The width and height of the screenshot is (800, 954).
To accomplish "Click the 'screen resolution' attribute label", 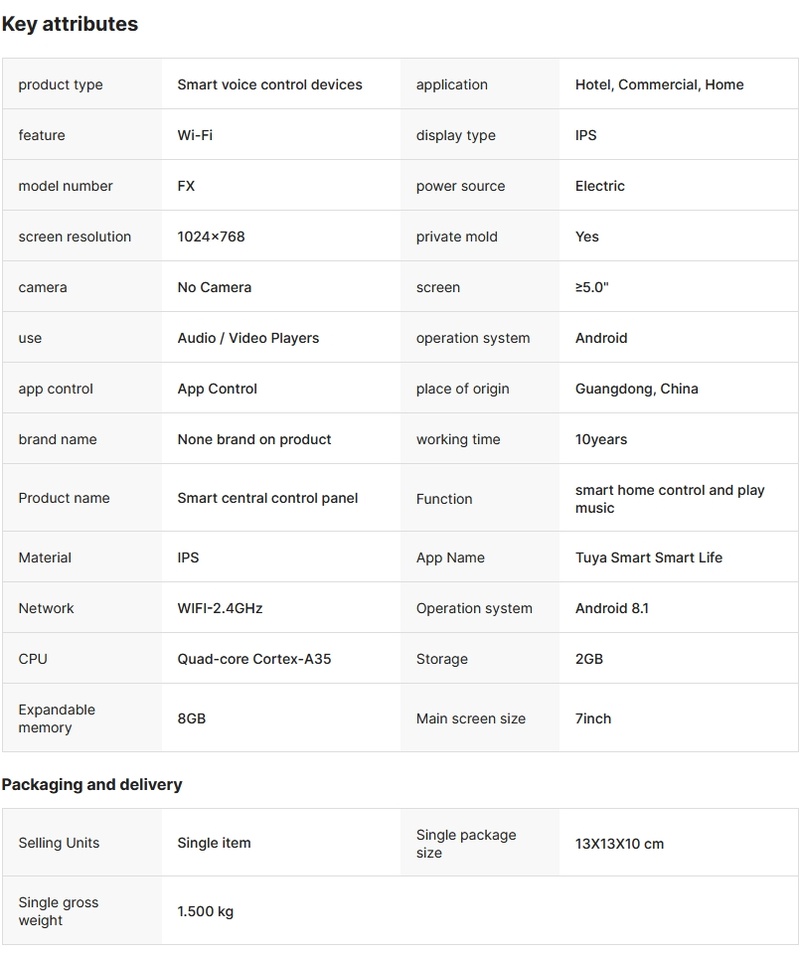I will 75,237.
